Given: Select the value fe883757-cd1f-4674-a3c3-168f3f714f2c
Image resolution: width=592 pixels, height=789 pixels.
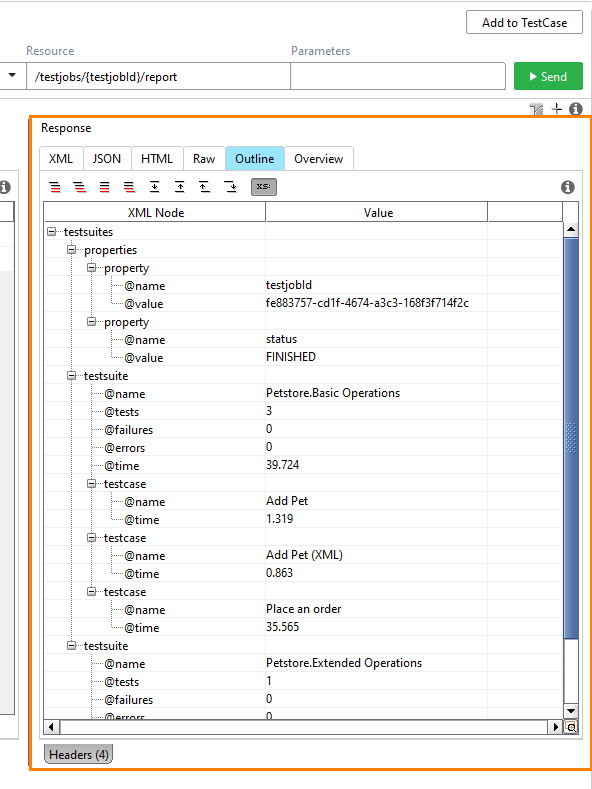Looking at the screenshot, I should pyautogui.click(x=367, y=303).
